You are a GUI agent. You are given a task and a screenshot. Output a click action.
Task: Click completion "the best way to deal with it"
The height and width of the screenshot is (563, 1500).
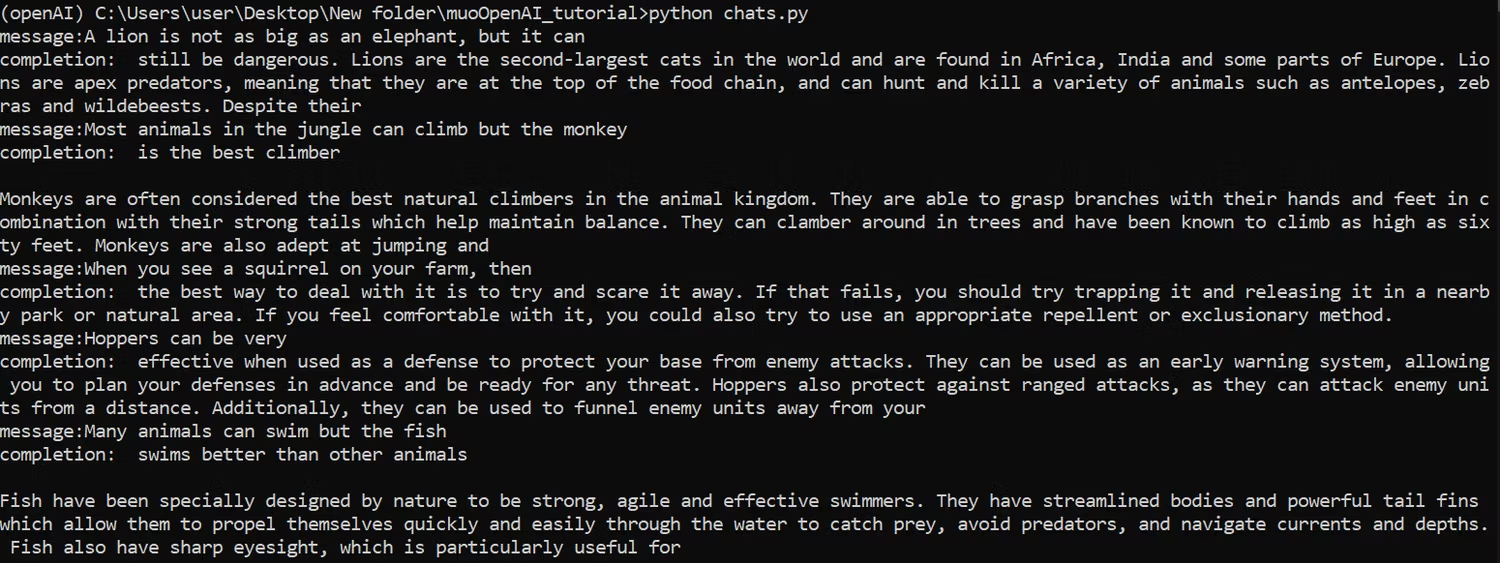tap(283, 292)
